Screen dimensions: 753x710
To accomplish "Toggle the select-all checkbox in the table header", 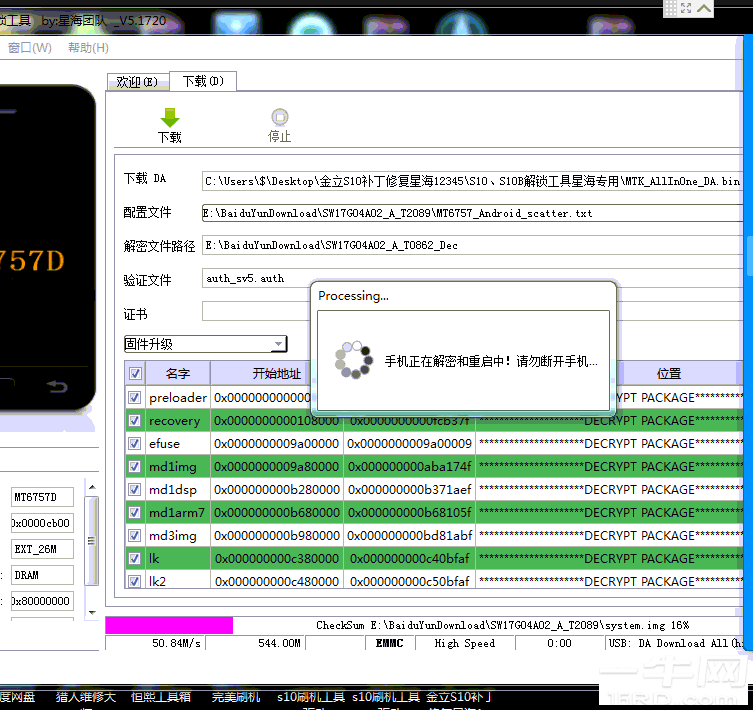I will 135,373.
